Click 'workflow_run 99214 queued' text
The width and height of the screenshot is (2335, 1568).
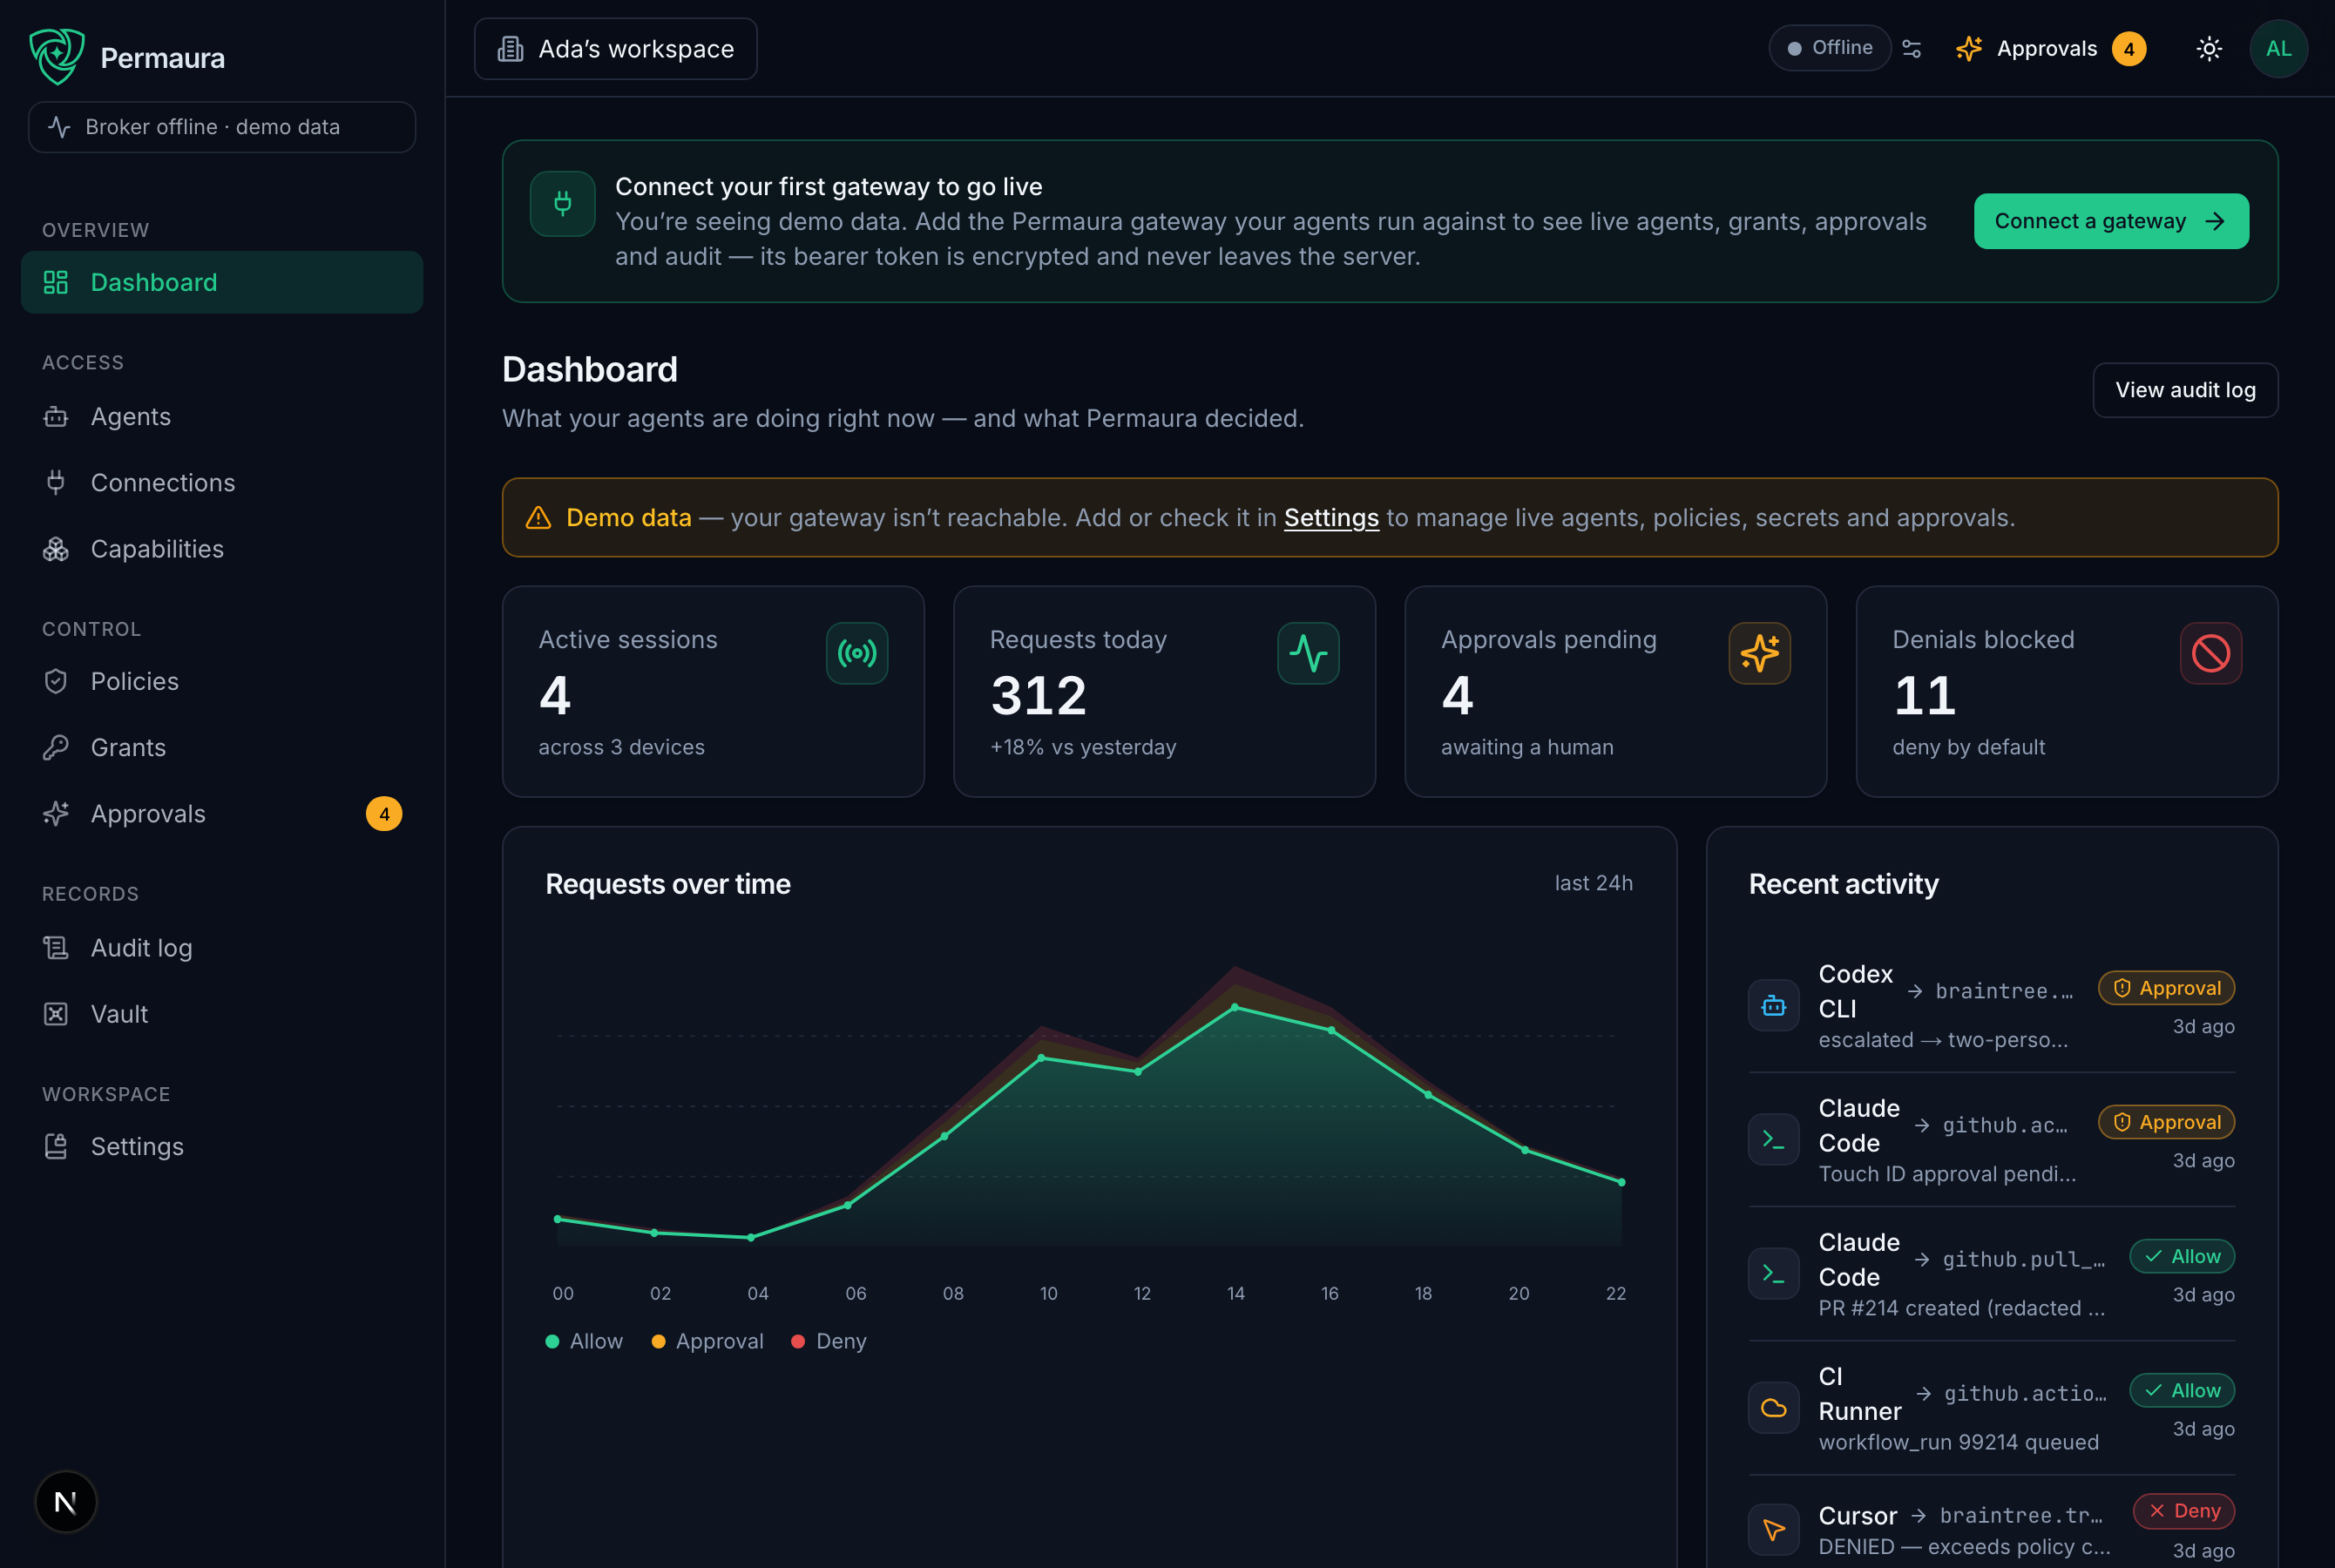pos(1958,1442)
